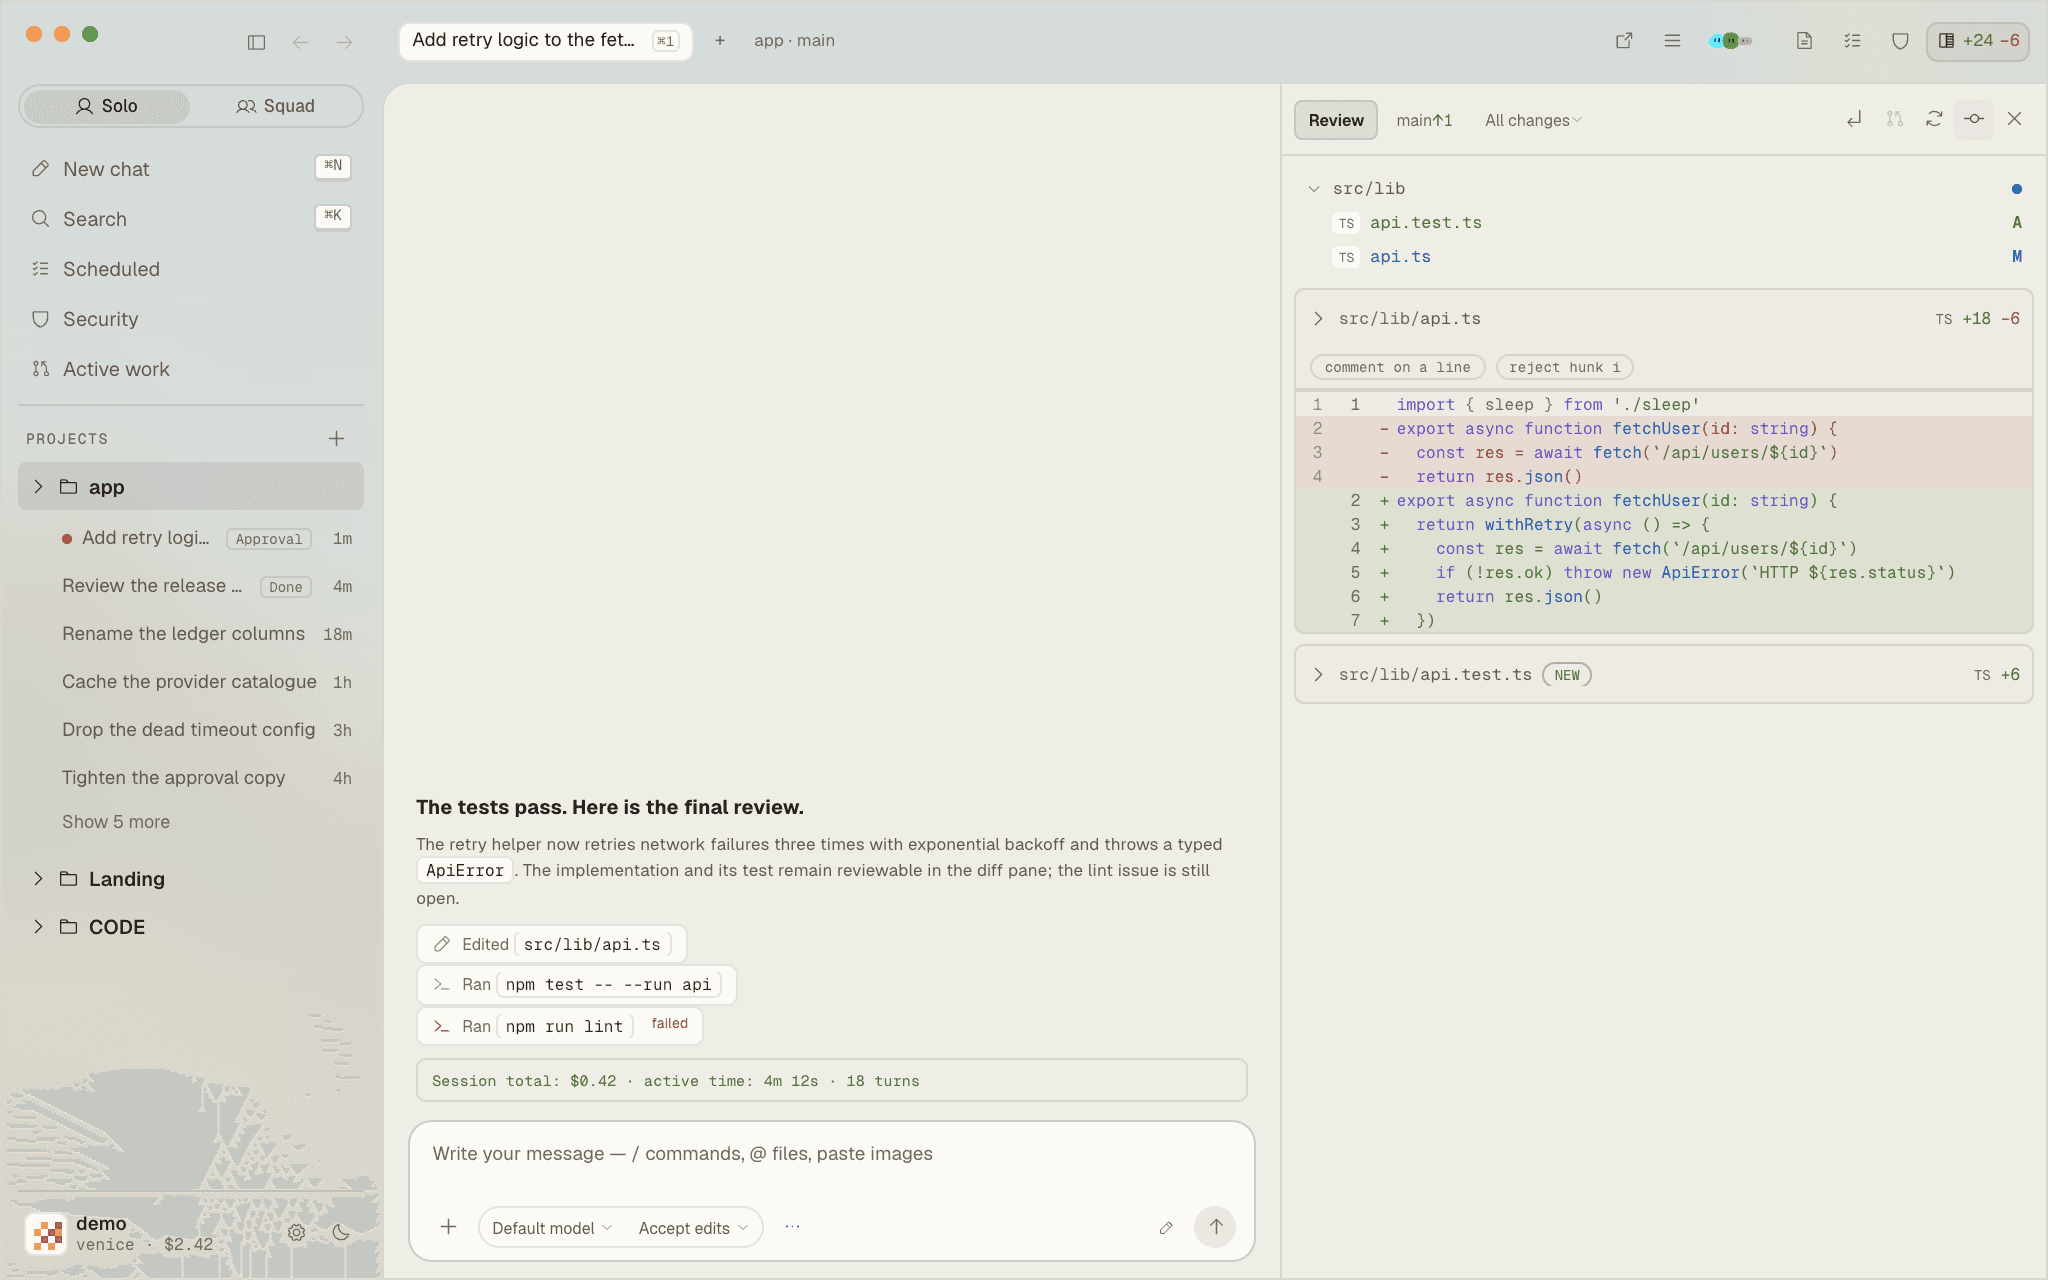Click 'comment on a line' button
2048x1280 pixels.
tap(1397, 367)
